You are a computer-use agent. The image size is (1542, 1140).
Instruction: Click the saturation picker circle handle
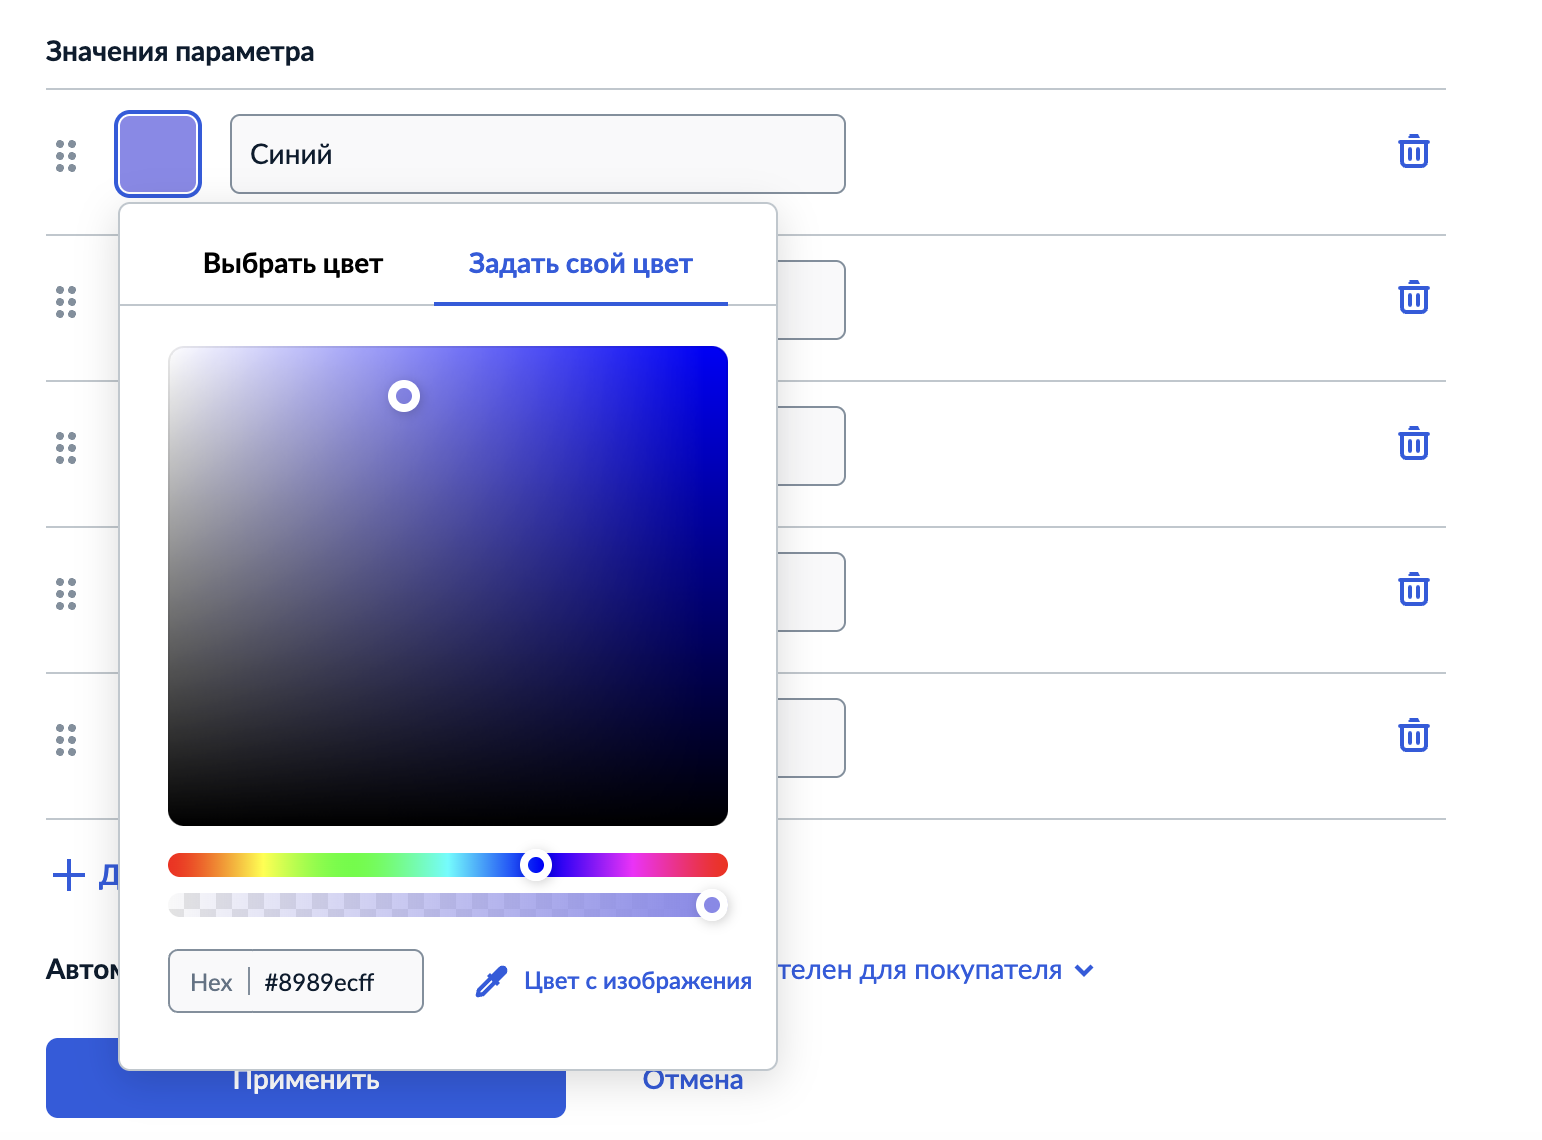[x=404, y=396]
